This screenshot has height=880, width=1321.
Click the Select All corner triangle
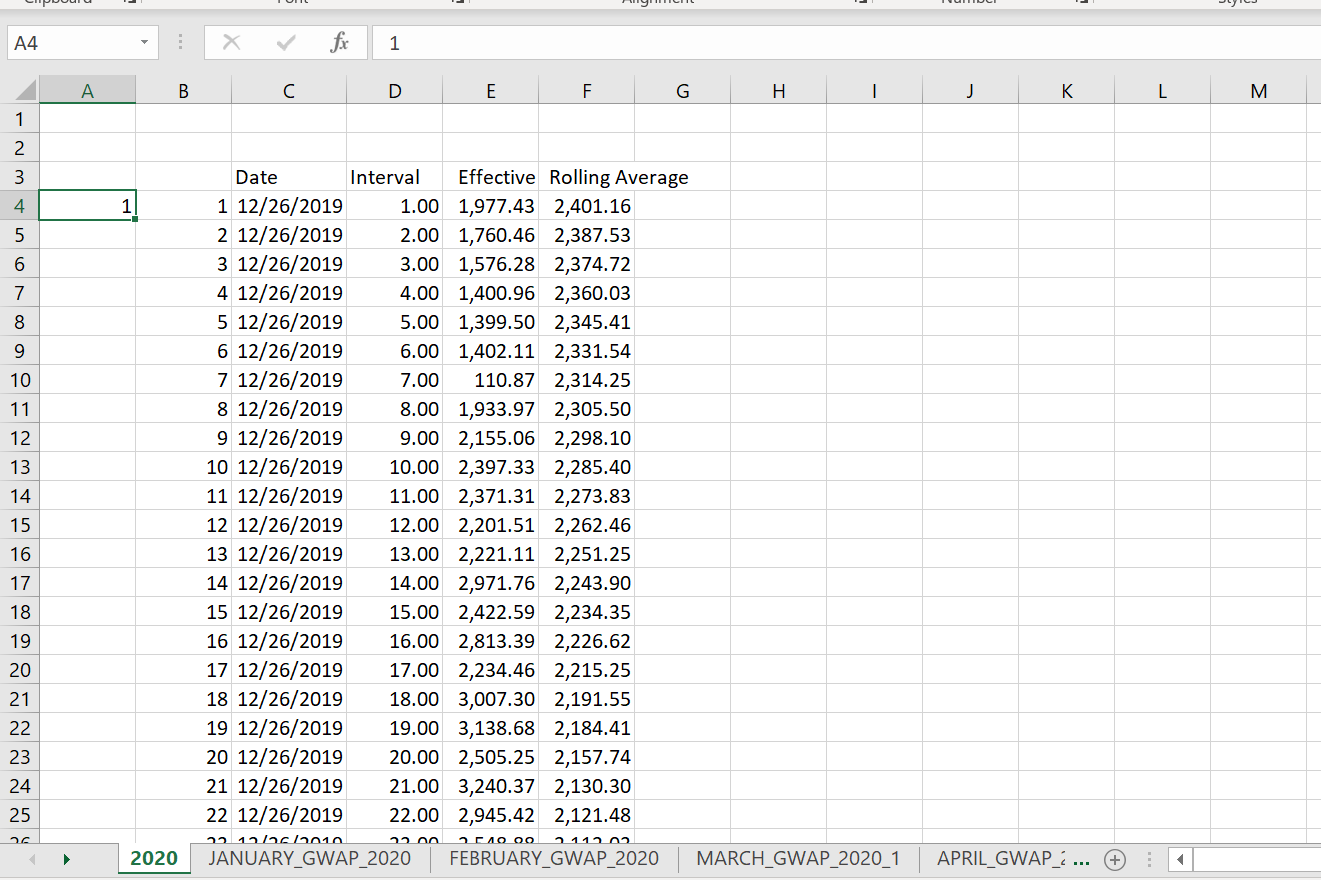(22, 91)
